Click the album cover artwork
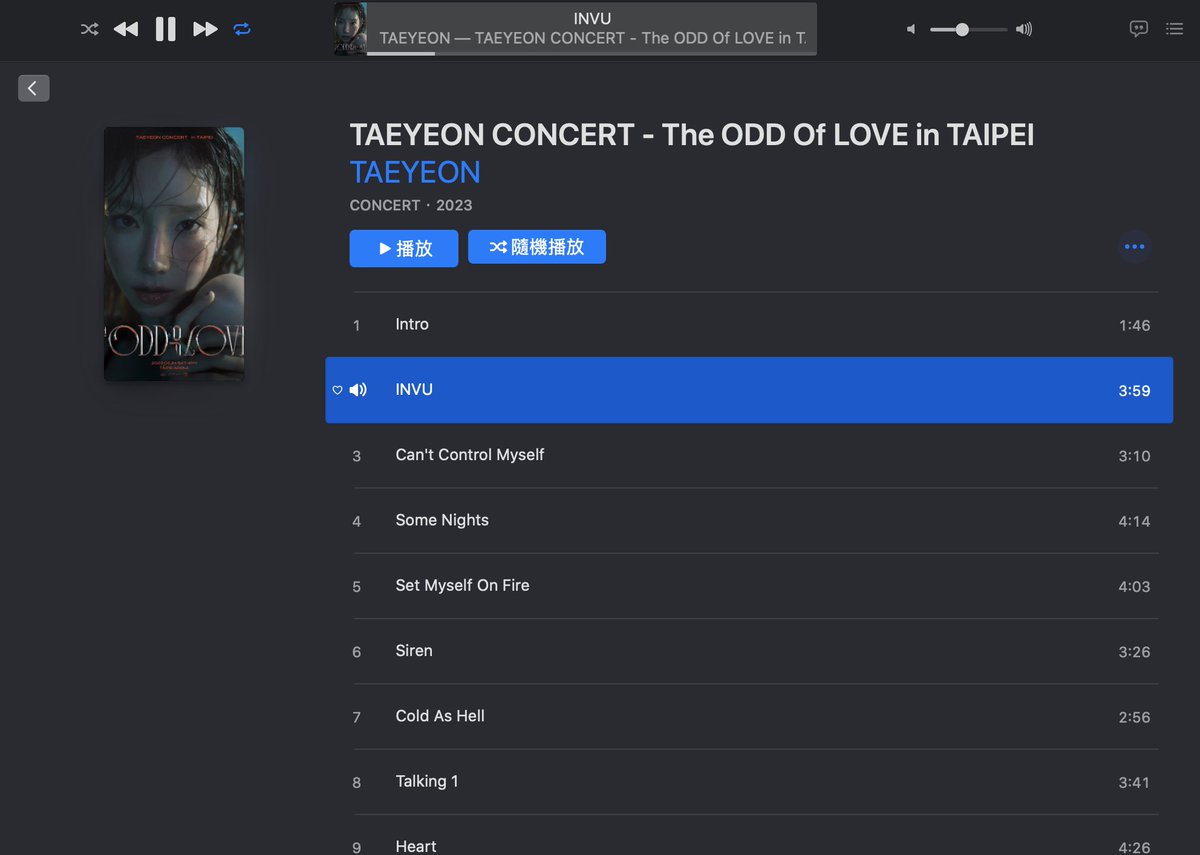Image resolution: width=1200 pixels, height=855 pixels. click(174, 254)
